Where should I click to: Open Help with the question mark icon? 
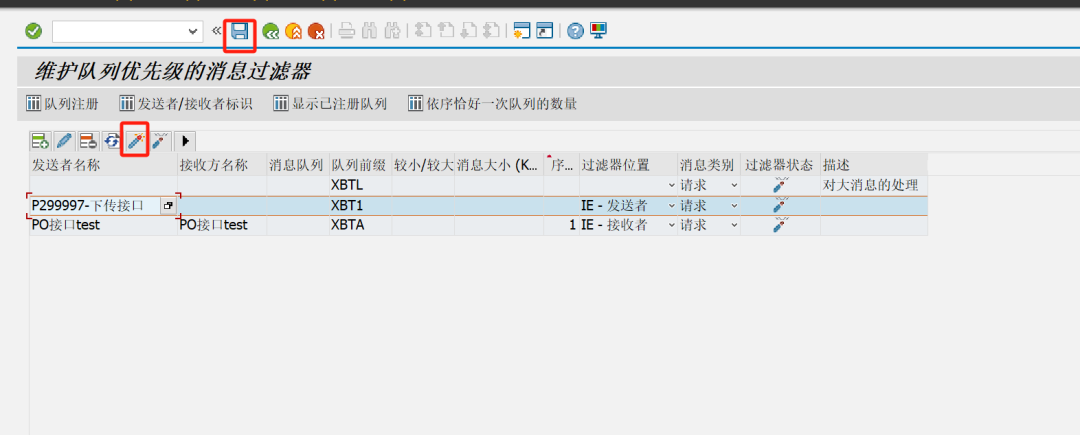tap(576, 31)
